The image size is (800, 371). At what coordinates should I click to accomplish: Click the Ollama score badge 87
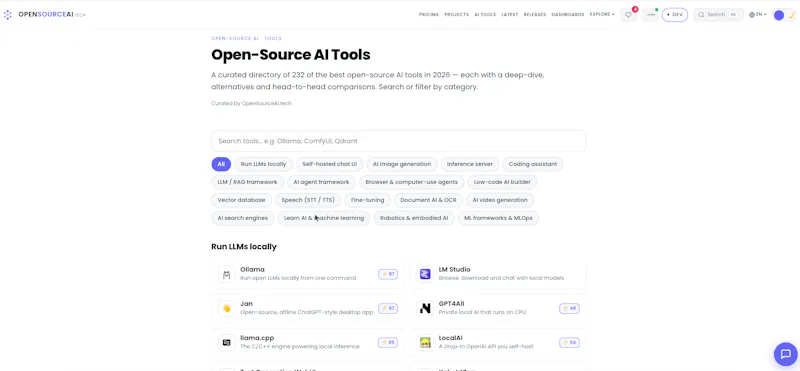(388, 274)
